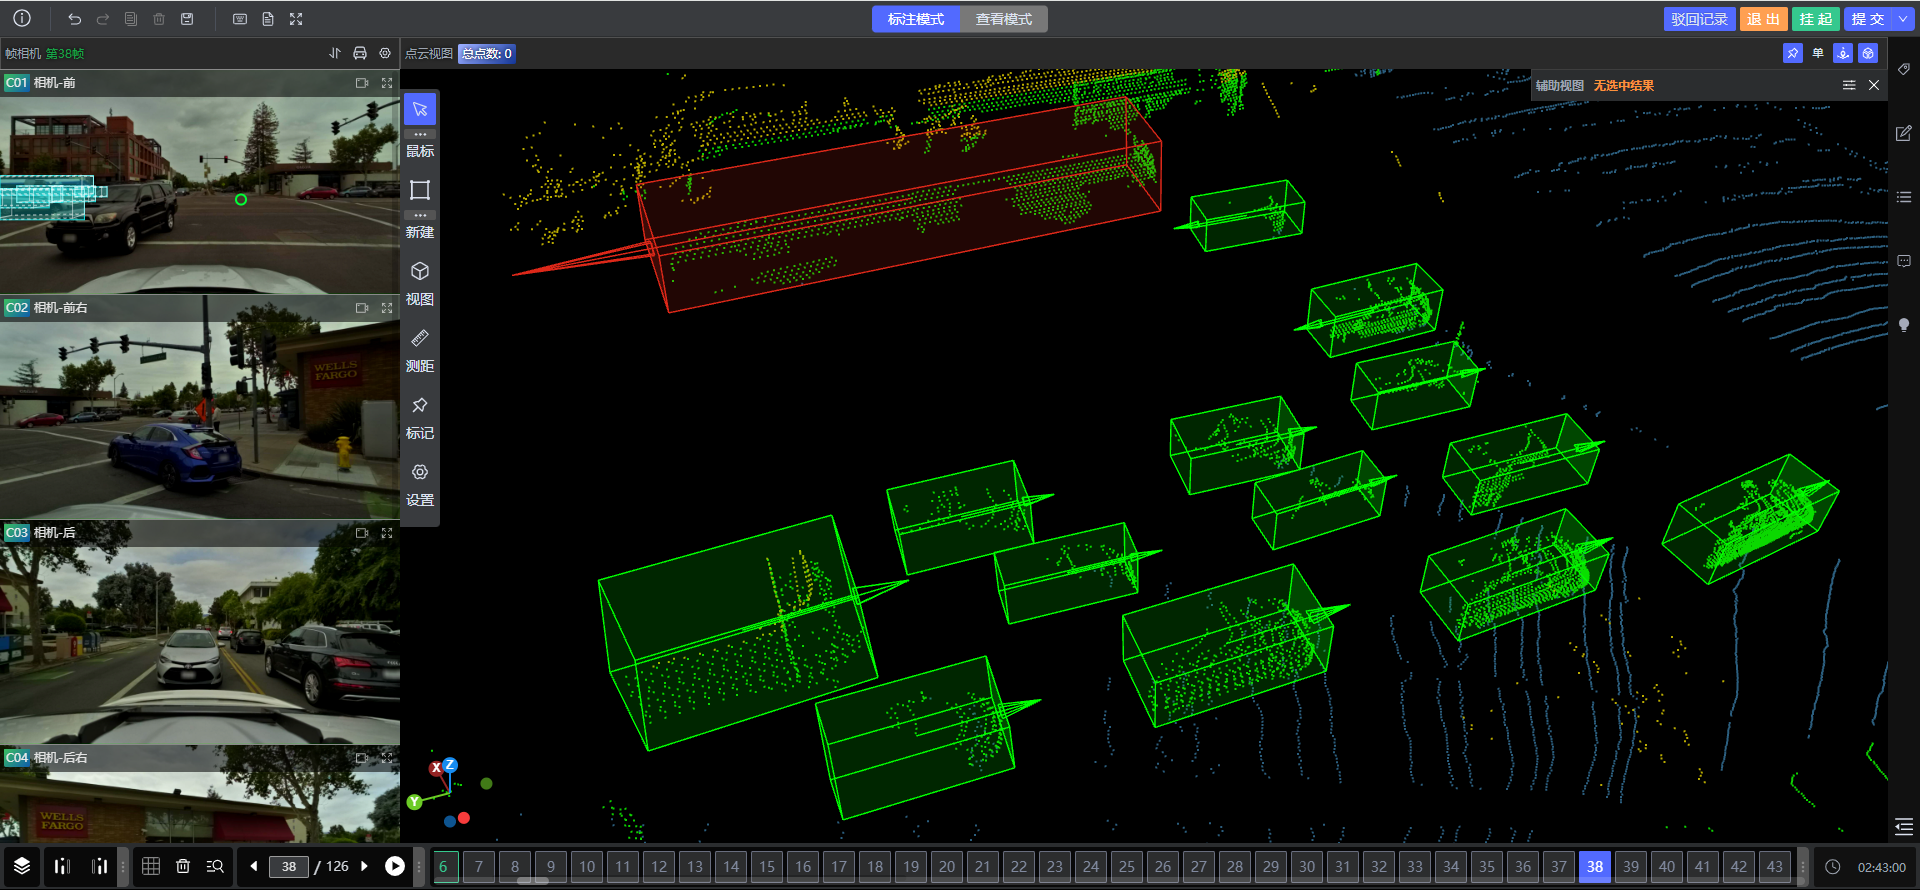The height and width of the screenshot is (890, 1920).
Task: Click the green 挂起 suspend button
Action: (1815, 19)
